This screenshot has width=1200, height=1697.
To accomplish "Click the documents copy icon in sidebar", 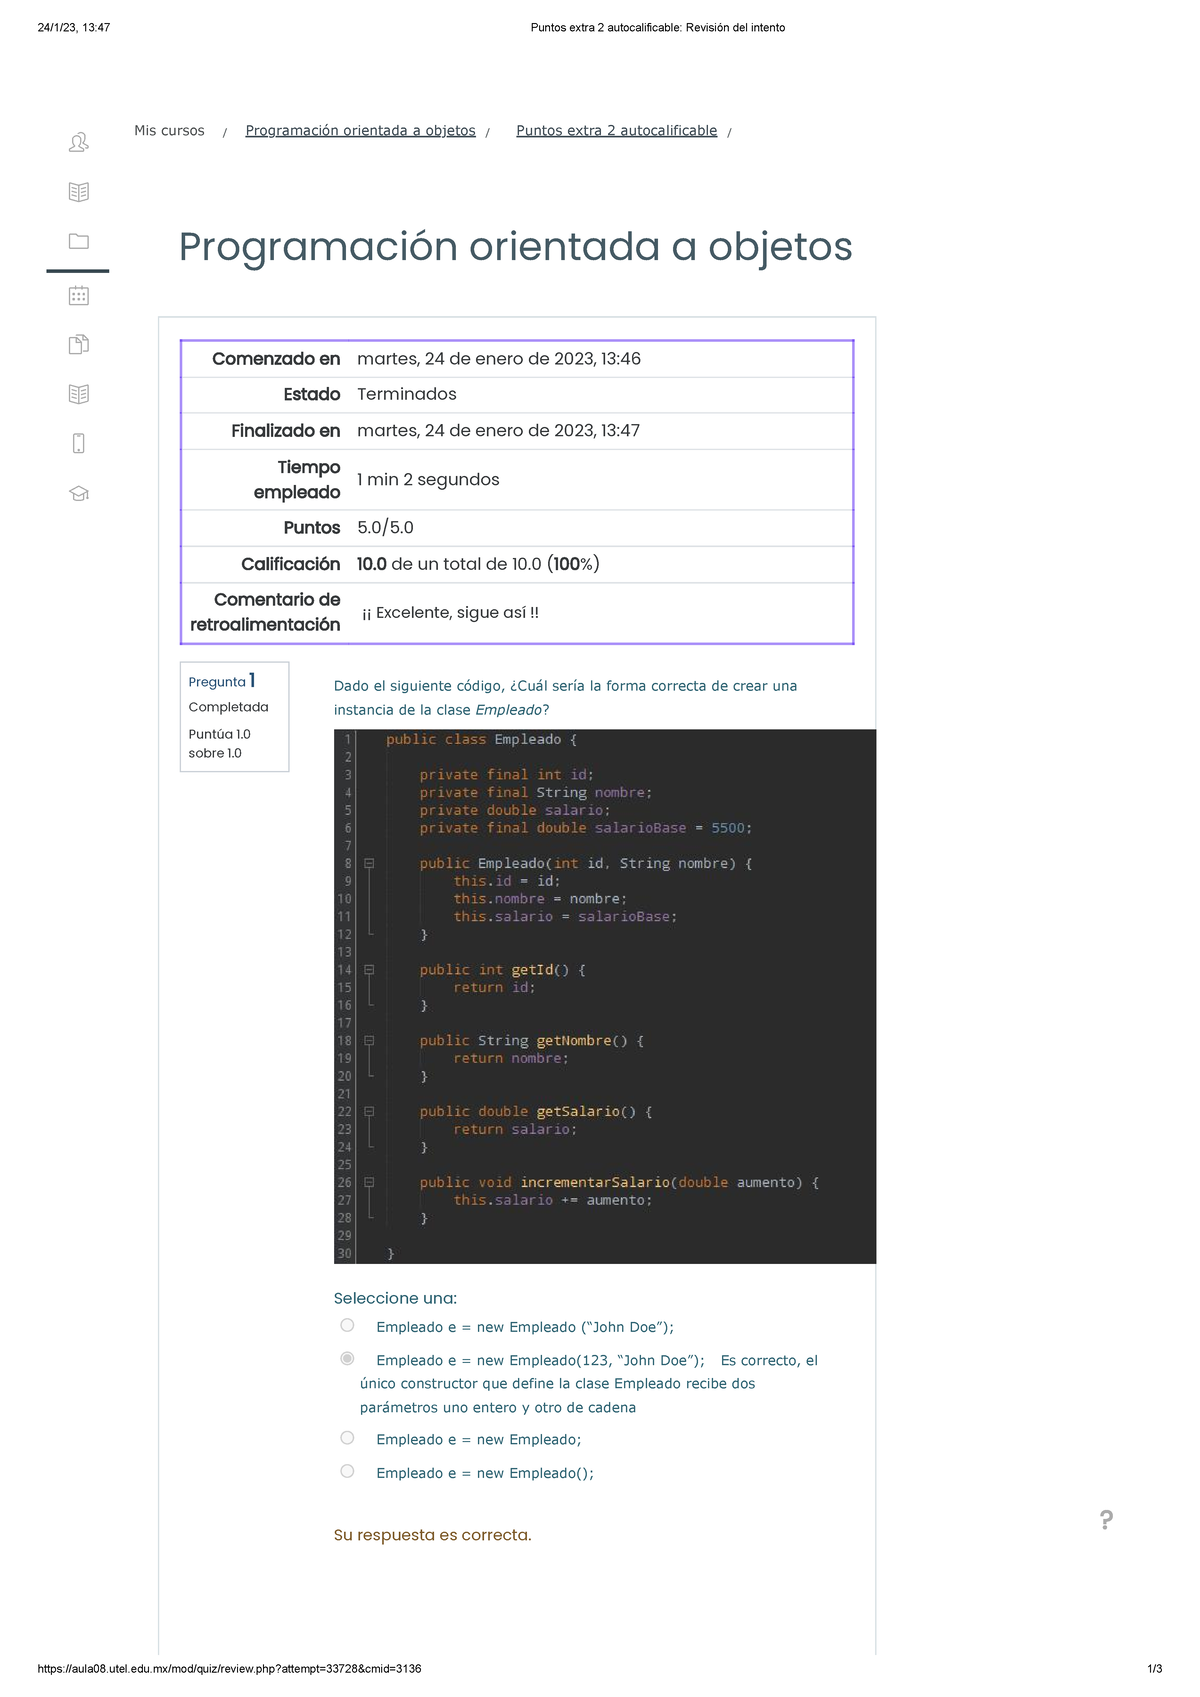I will pyautogui.click(x=78, y=345).
